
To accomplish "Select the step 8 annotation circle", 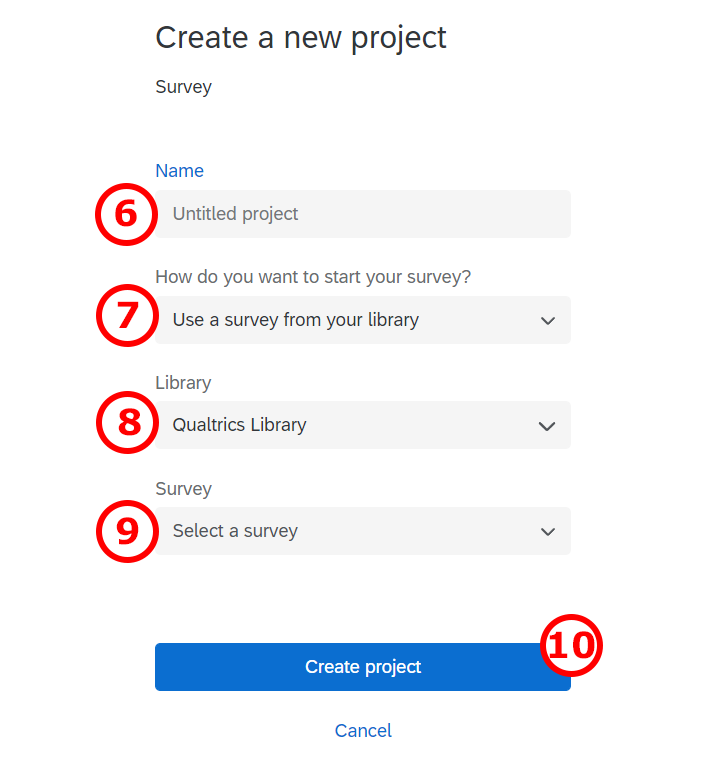I will (x=126, y=423).
